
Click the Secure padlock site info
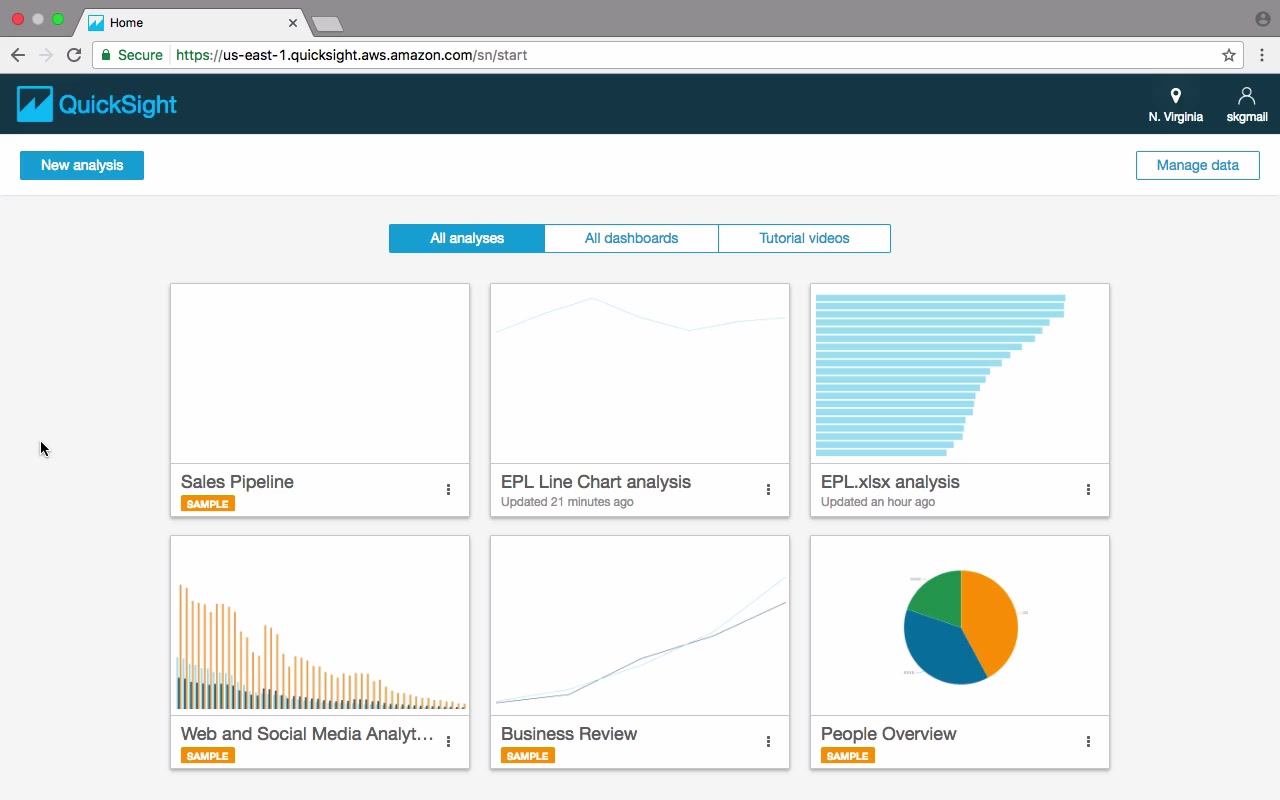click(132, 55)
